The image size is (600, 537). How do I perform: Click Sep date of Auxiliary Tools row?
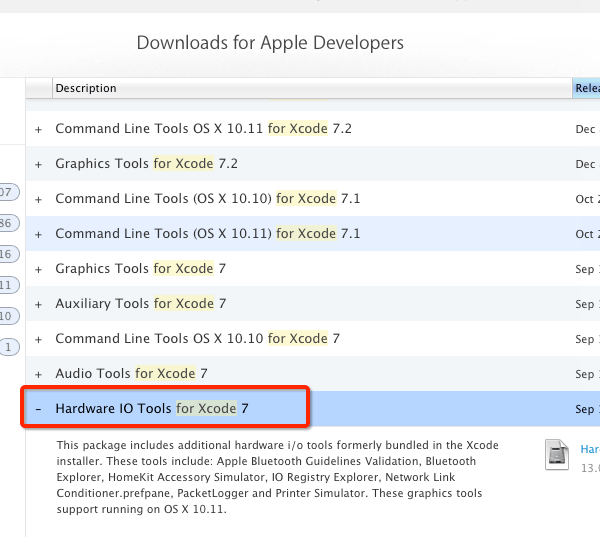click(587, 304)
